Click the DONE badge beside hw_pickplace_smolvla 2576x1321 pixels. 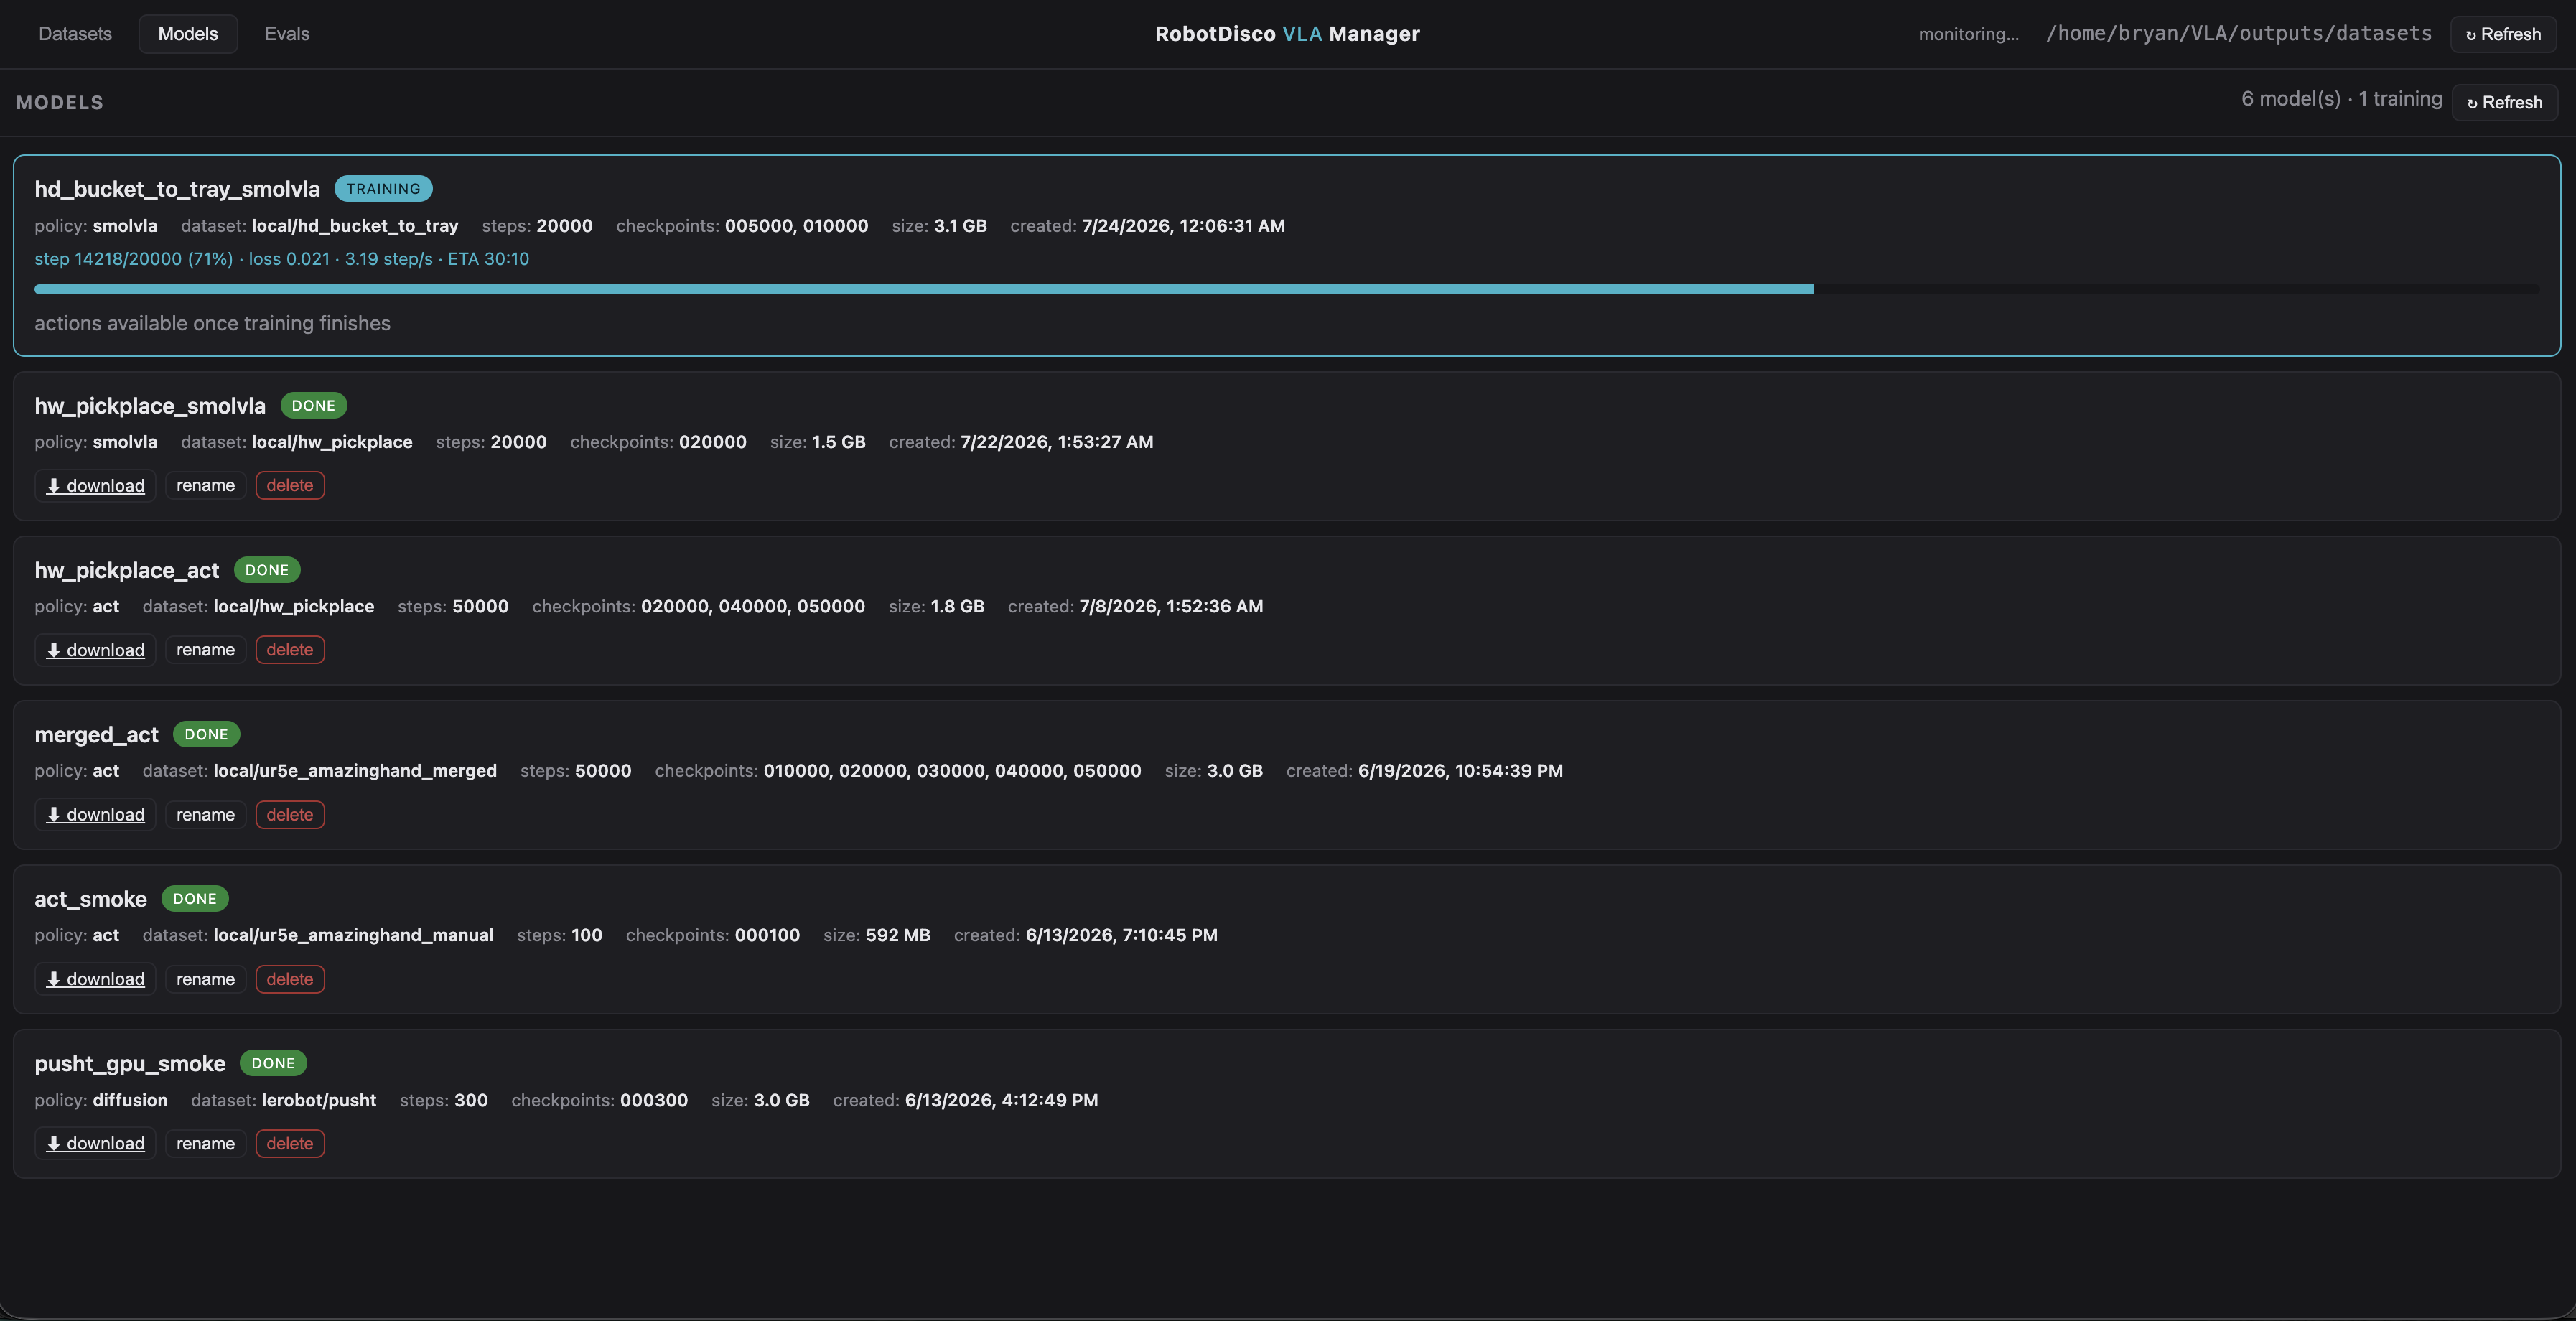coord(313,405)
